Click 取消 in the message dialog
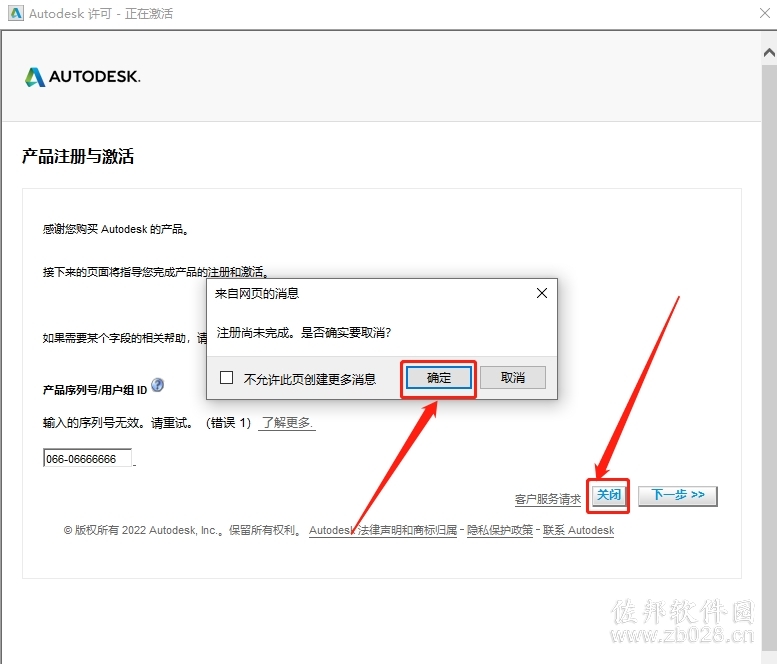The width and height of the screenshot is (778, 664). (x=513, y=378)
